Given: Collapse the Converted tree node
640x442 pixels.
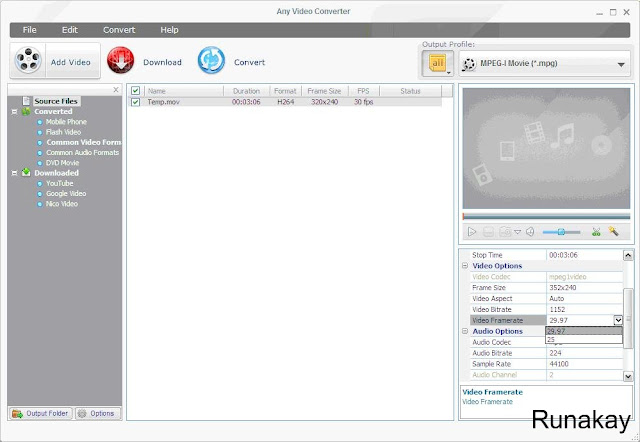Looking at the screenshot, I should [14, 111].
